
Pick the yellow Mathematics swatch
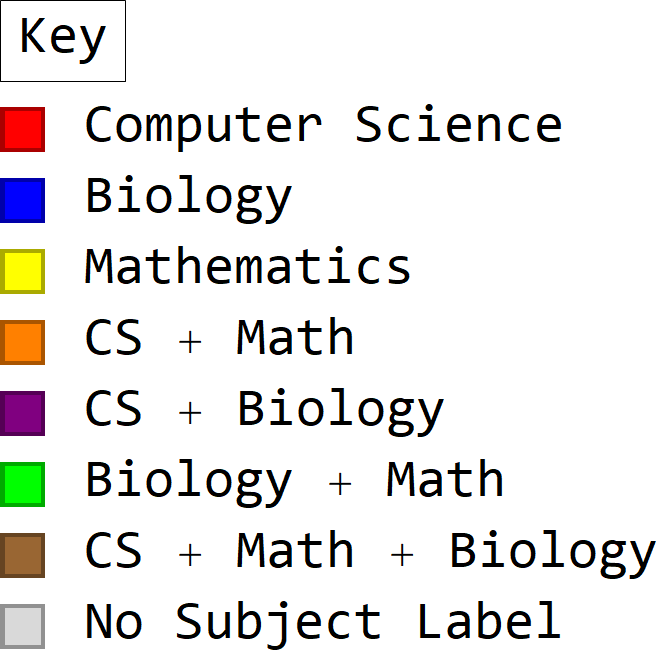coord(23,271)
